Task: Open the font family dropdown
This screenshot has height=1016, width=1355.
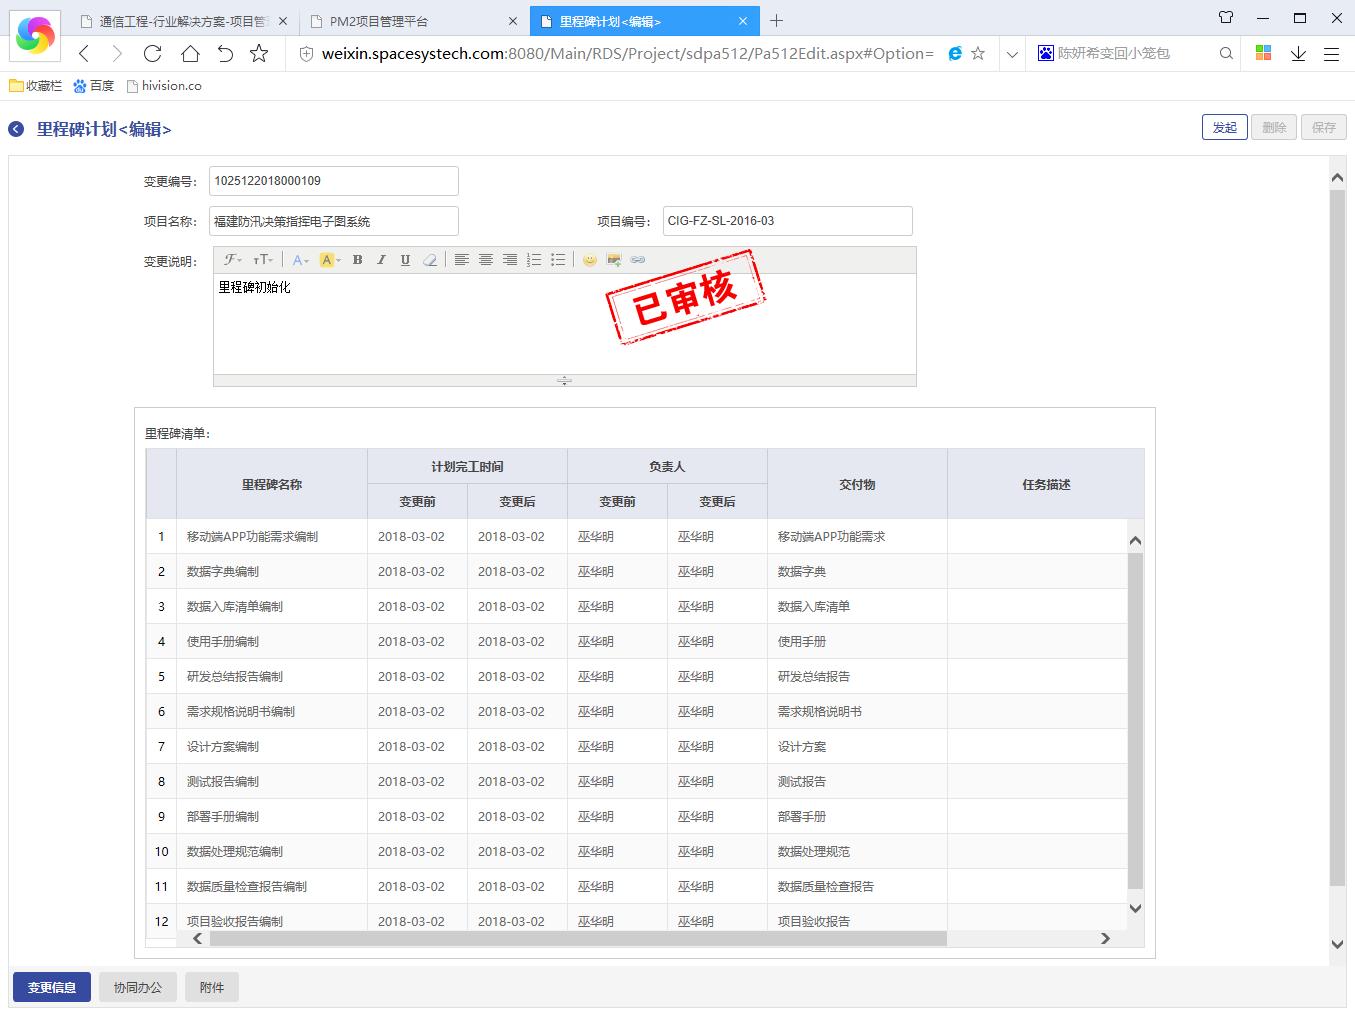Action: click(x=233, y=260)
